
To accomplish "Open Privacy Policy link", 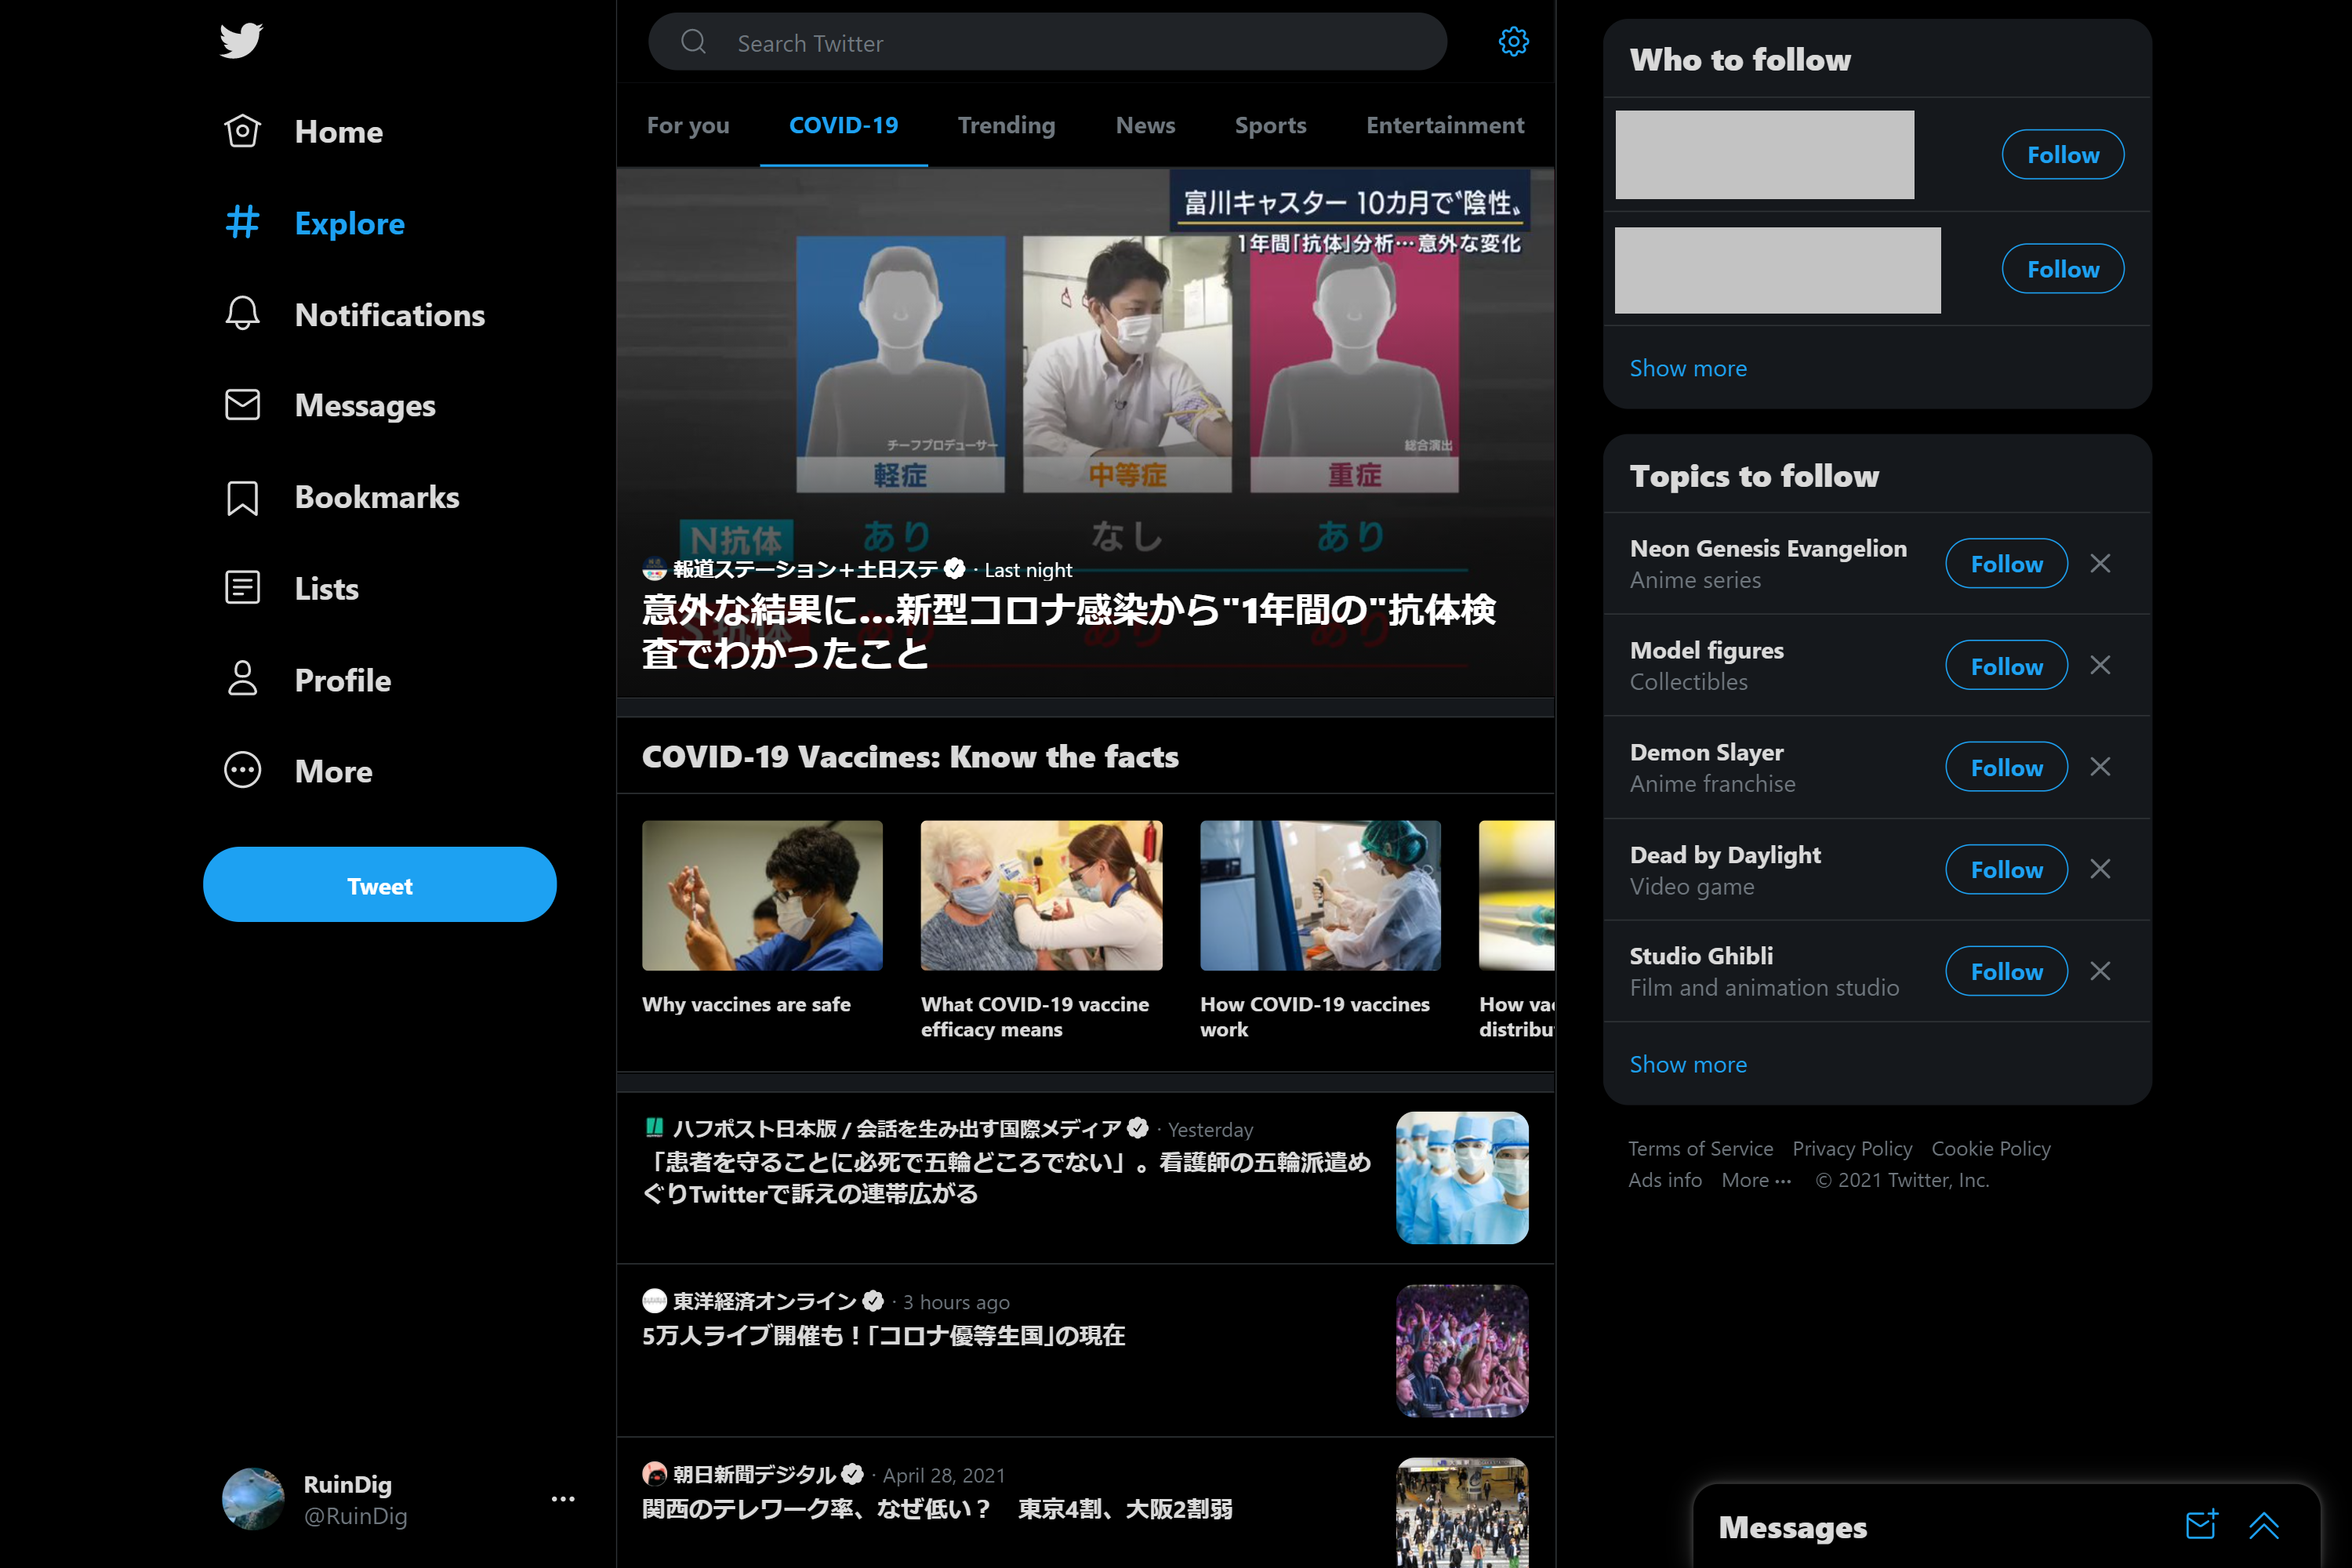I will click(1852, 1148).
